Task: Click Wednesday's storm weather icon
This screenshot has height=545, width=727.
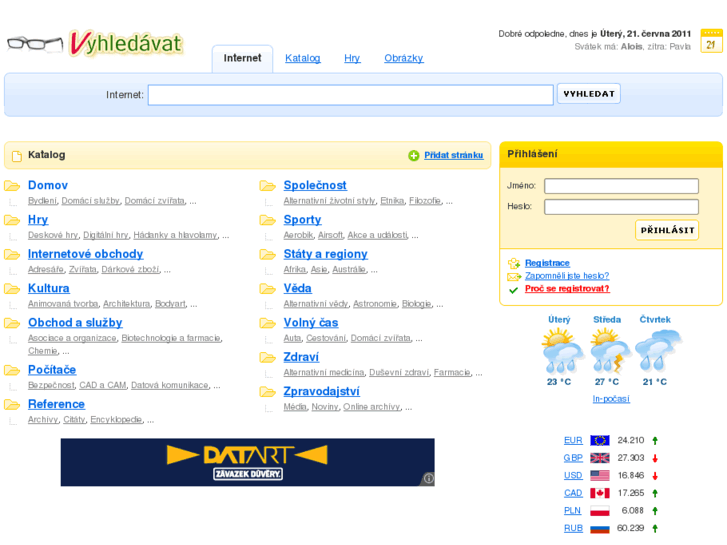Action: coord(609,351)
